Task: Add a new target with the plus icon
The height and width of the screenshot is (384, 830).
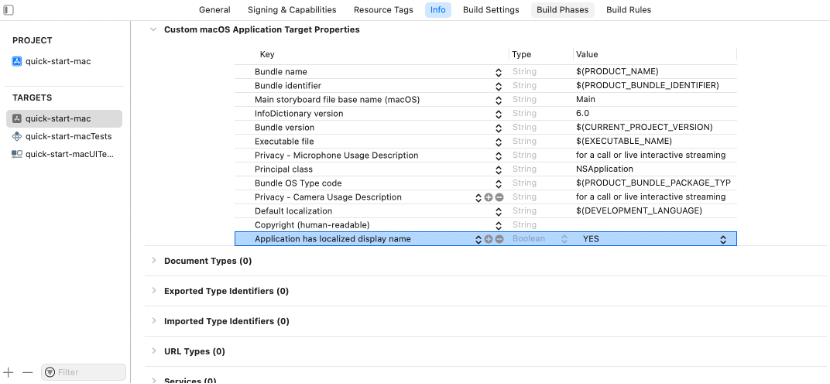Action: pyautogui.click(x=8, y=372)
